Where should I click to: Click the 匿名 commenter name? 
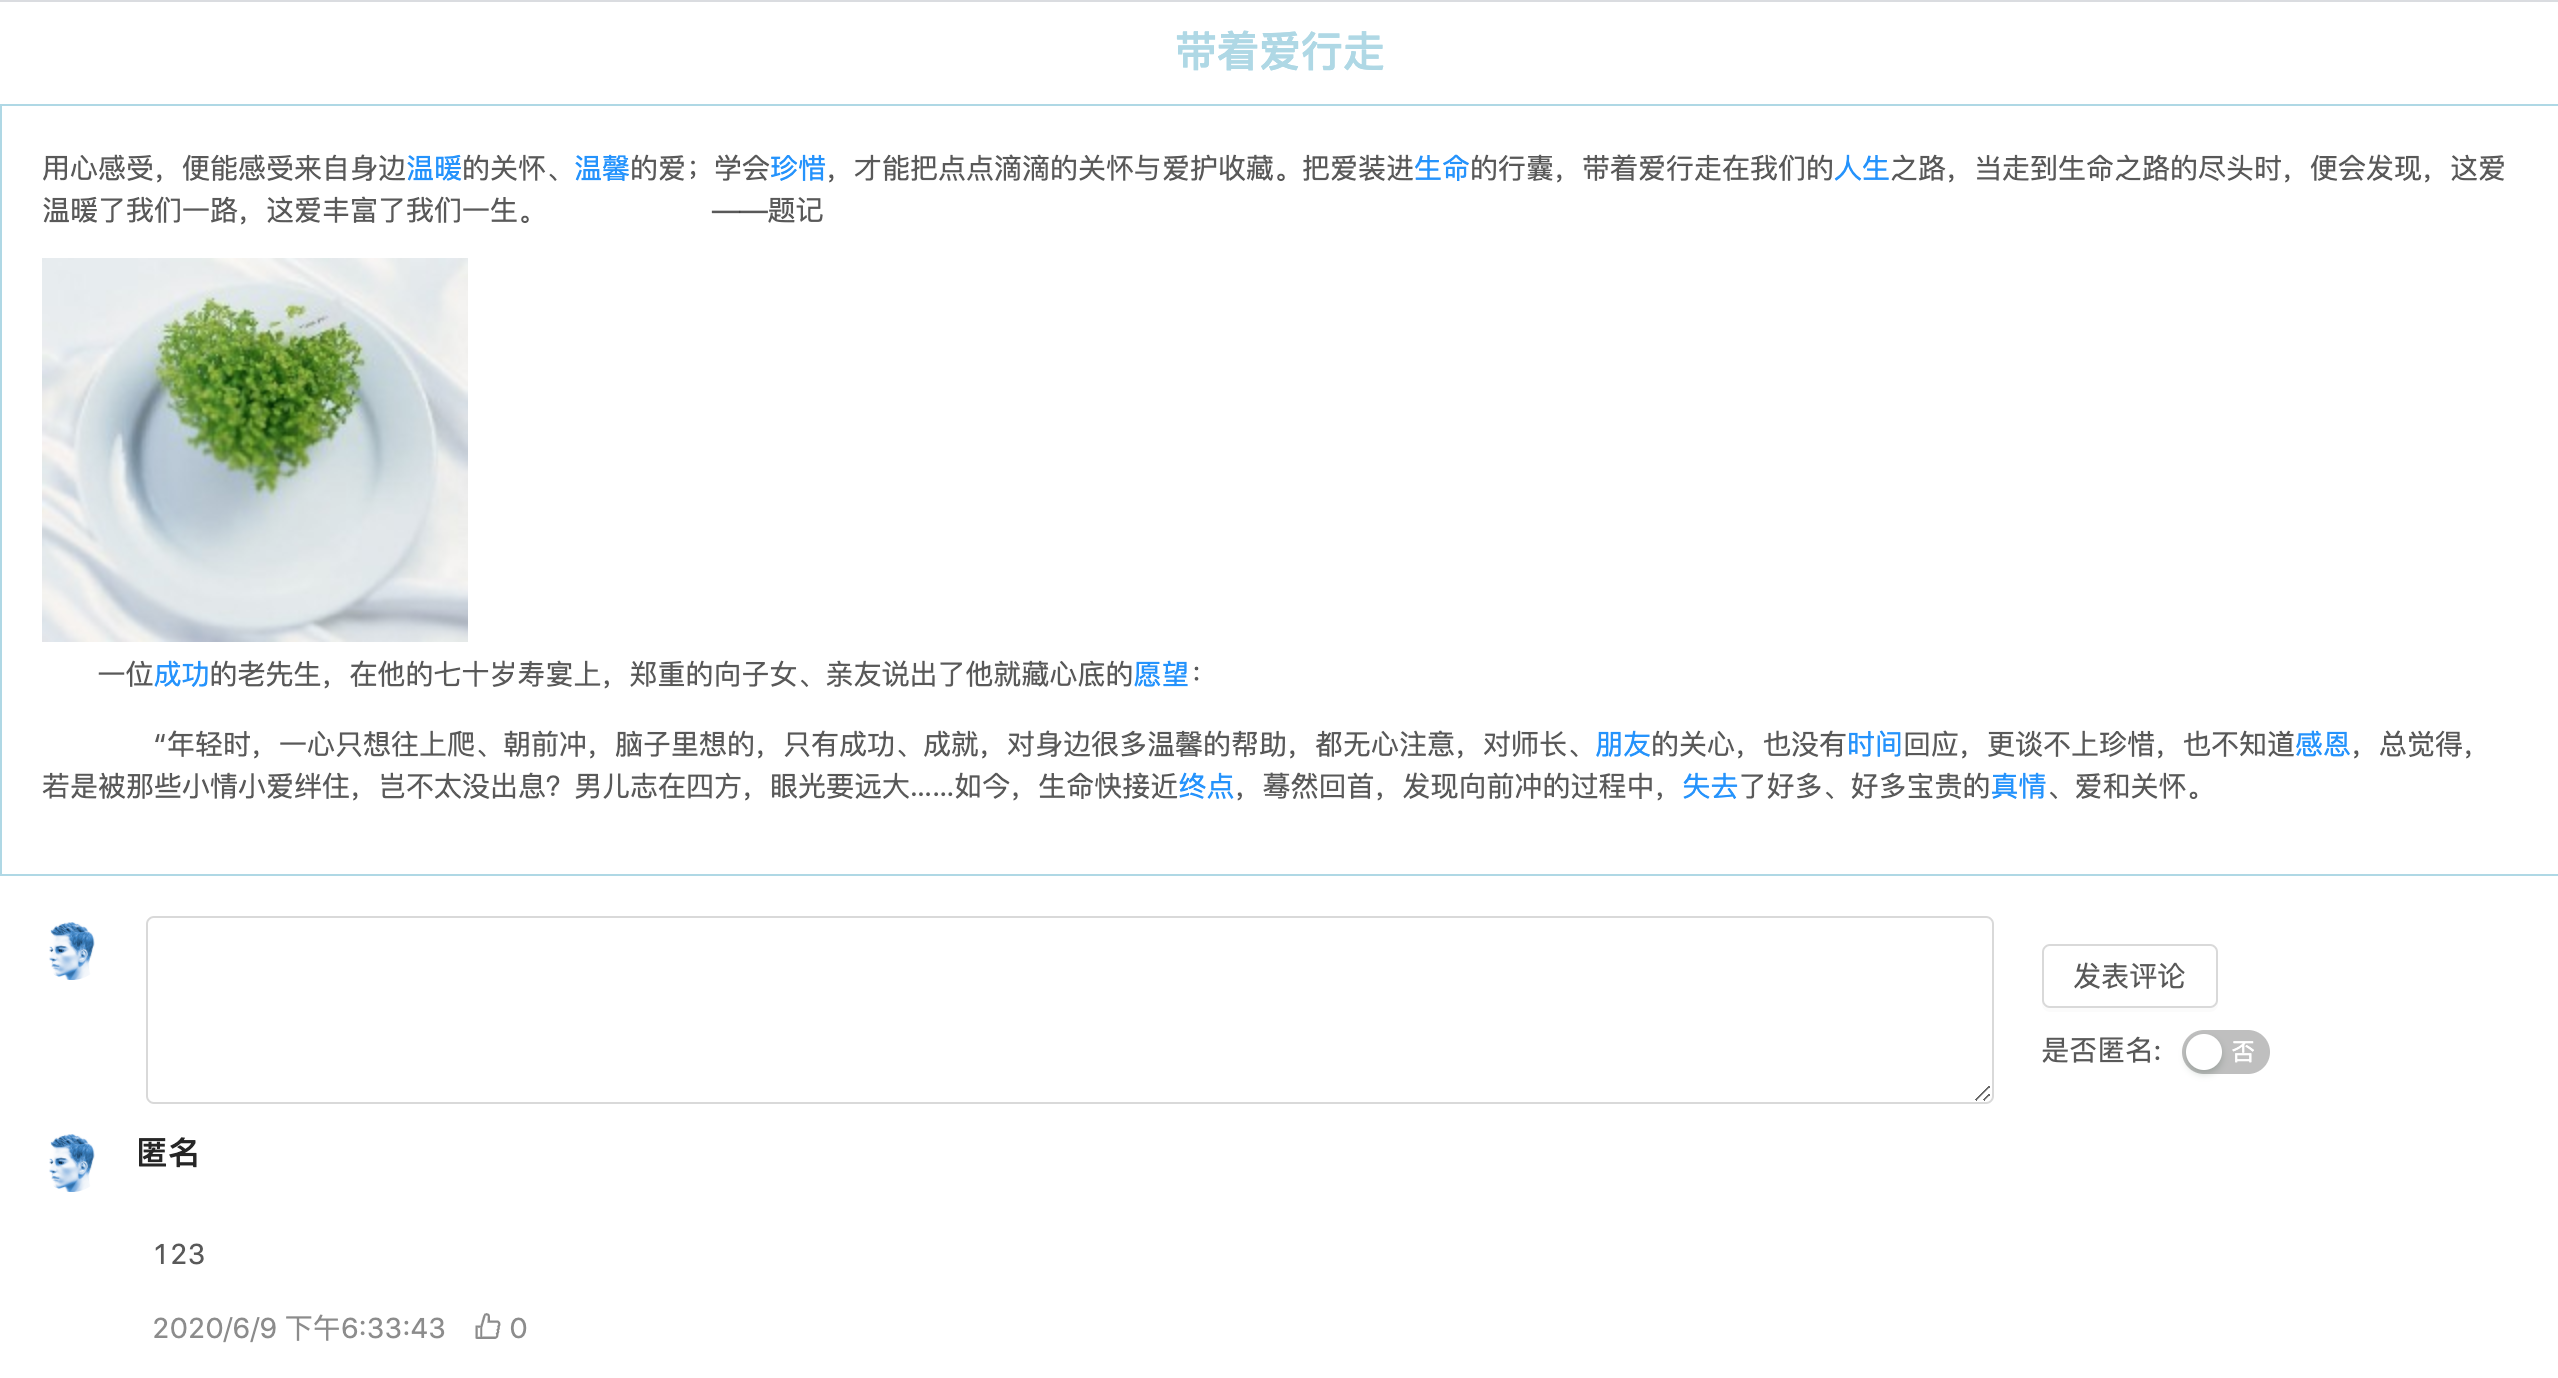coord(168,1153)
